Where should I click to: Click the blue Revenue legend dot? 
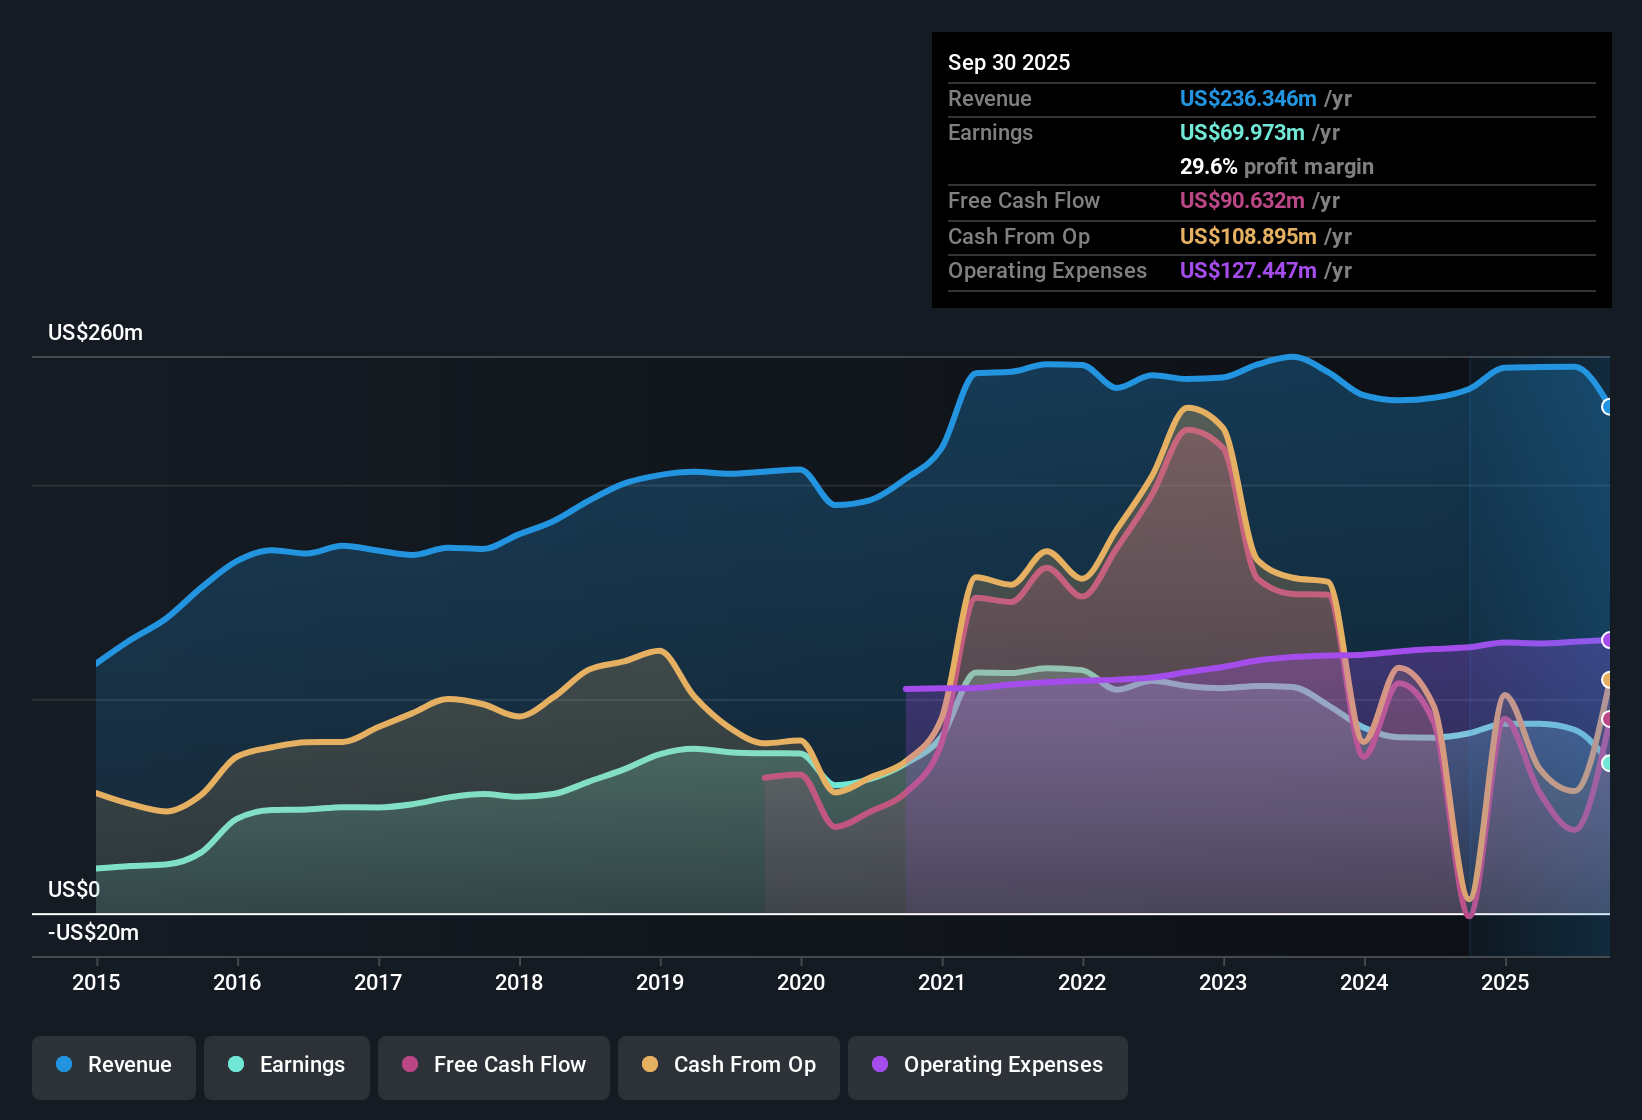(62, 1065)
